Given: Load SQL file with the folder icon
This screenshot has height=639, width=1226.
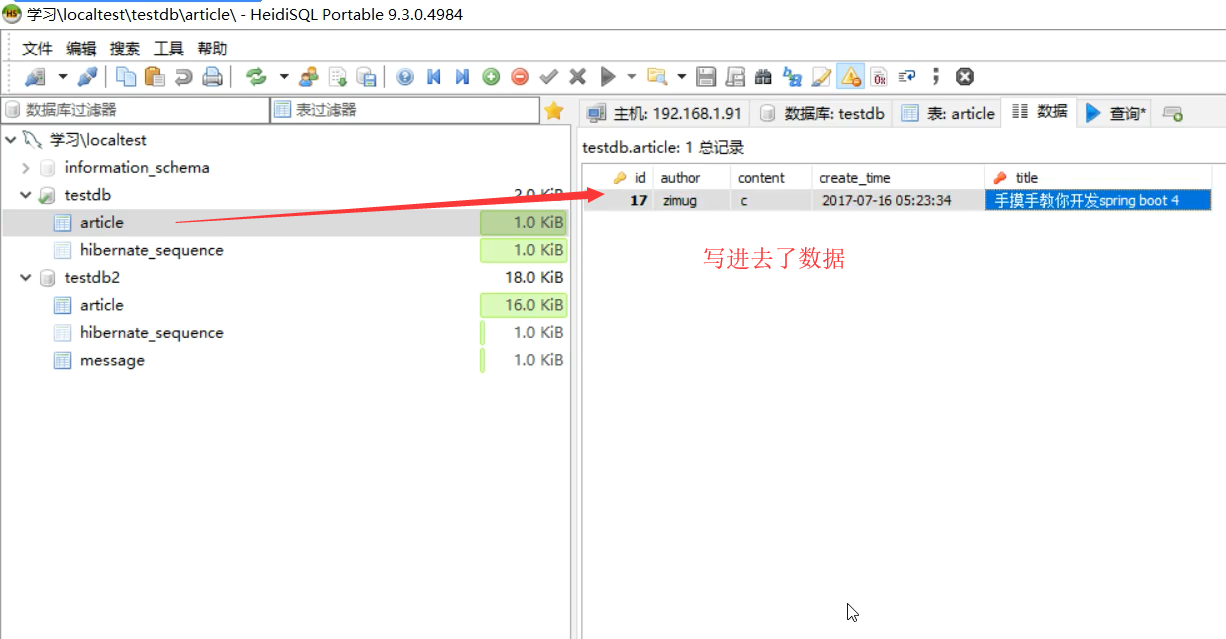Looking at the screenshot, I should click(657, 77).
